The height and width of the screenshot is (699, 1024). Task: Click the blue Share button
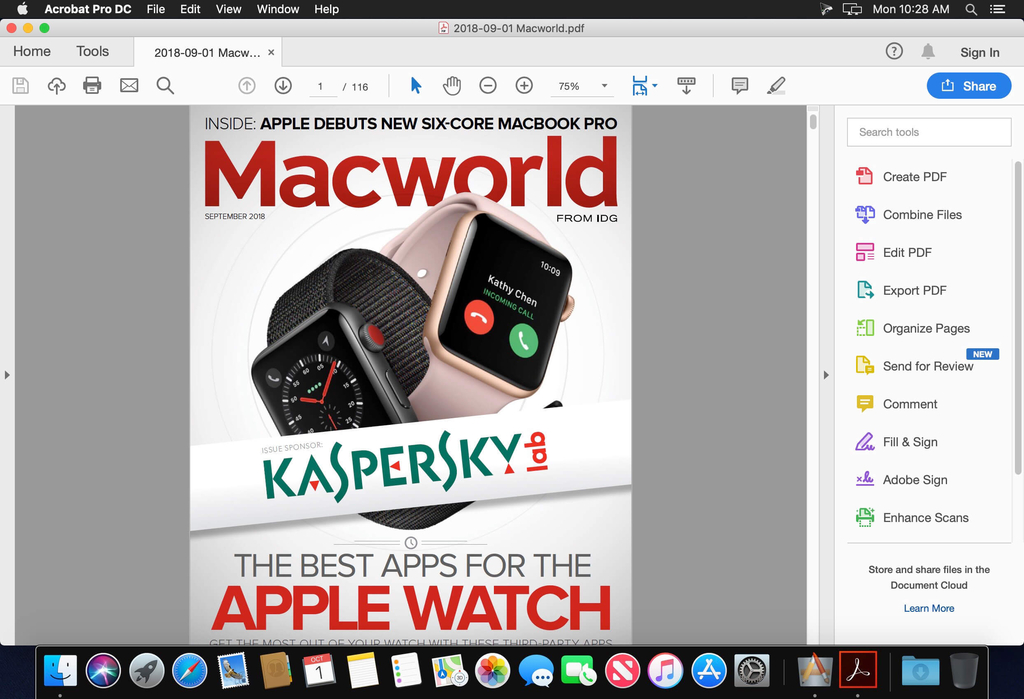(x=968, y=86)
